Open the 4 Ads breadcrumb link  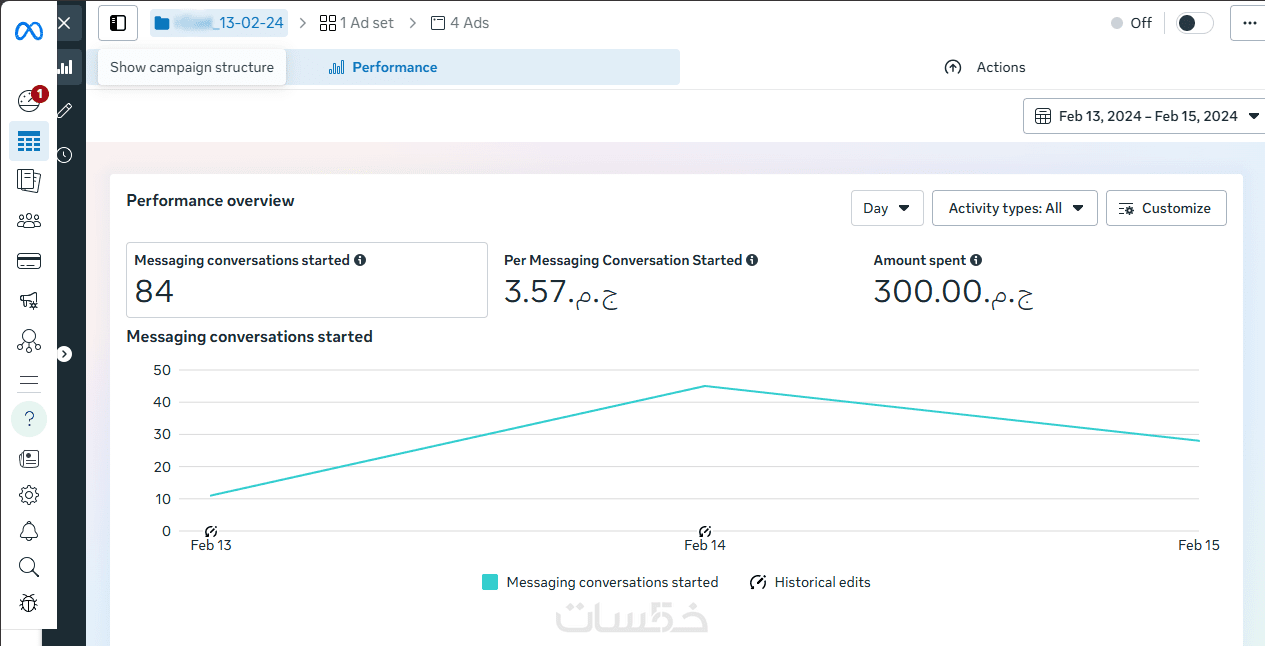pos(460,23)
